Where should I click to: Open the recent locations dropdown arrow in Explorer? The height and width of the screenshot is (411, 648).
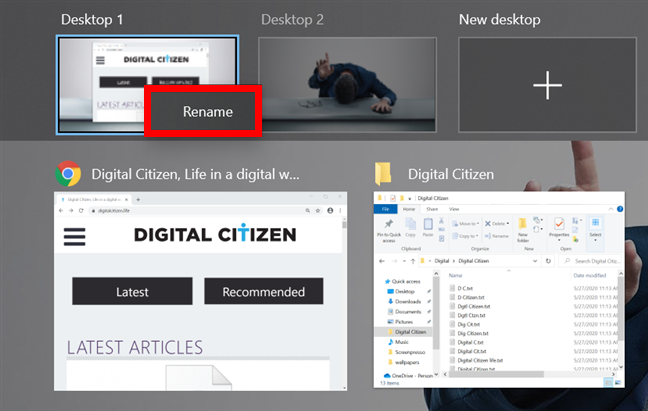point(404,261)
